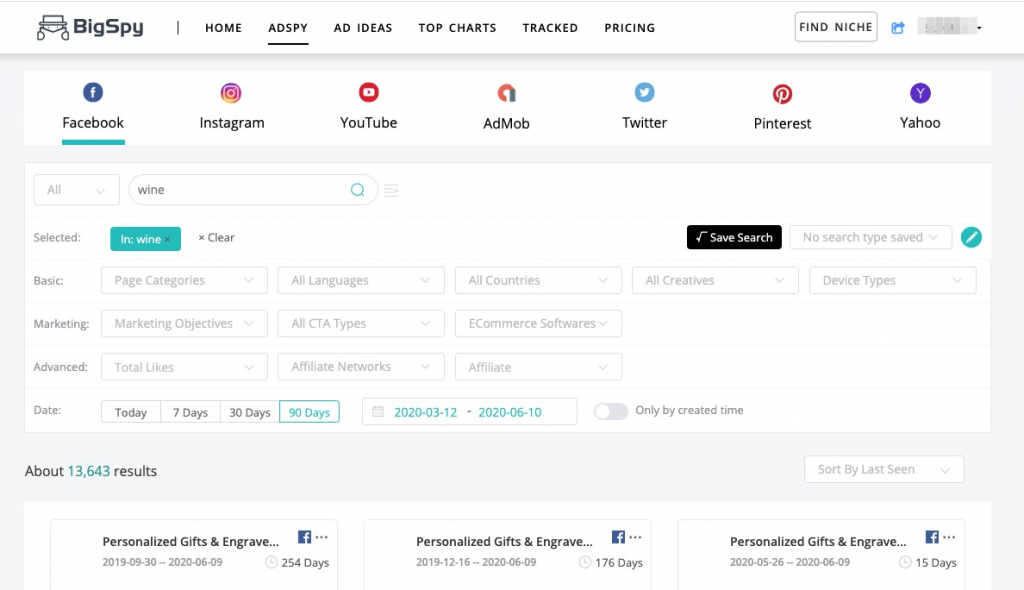
Task: Open the three-dot menu on the 254 Days card
Action: [x=322, y=537]
